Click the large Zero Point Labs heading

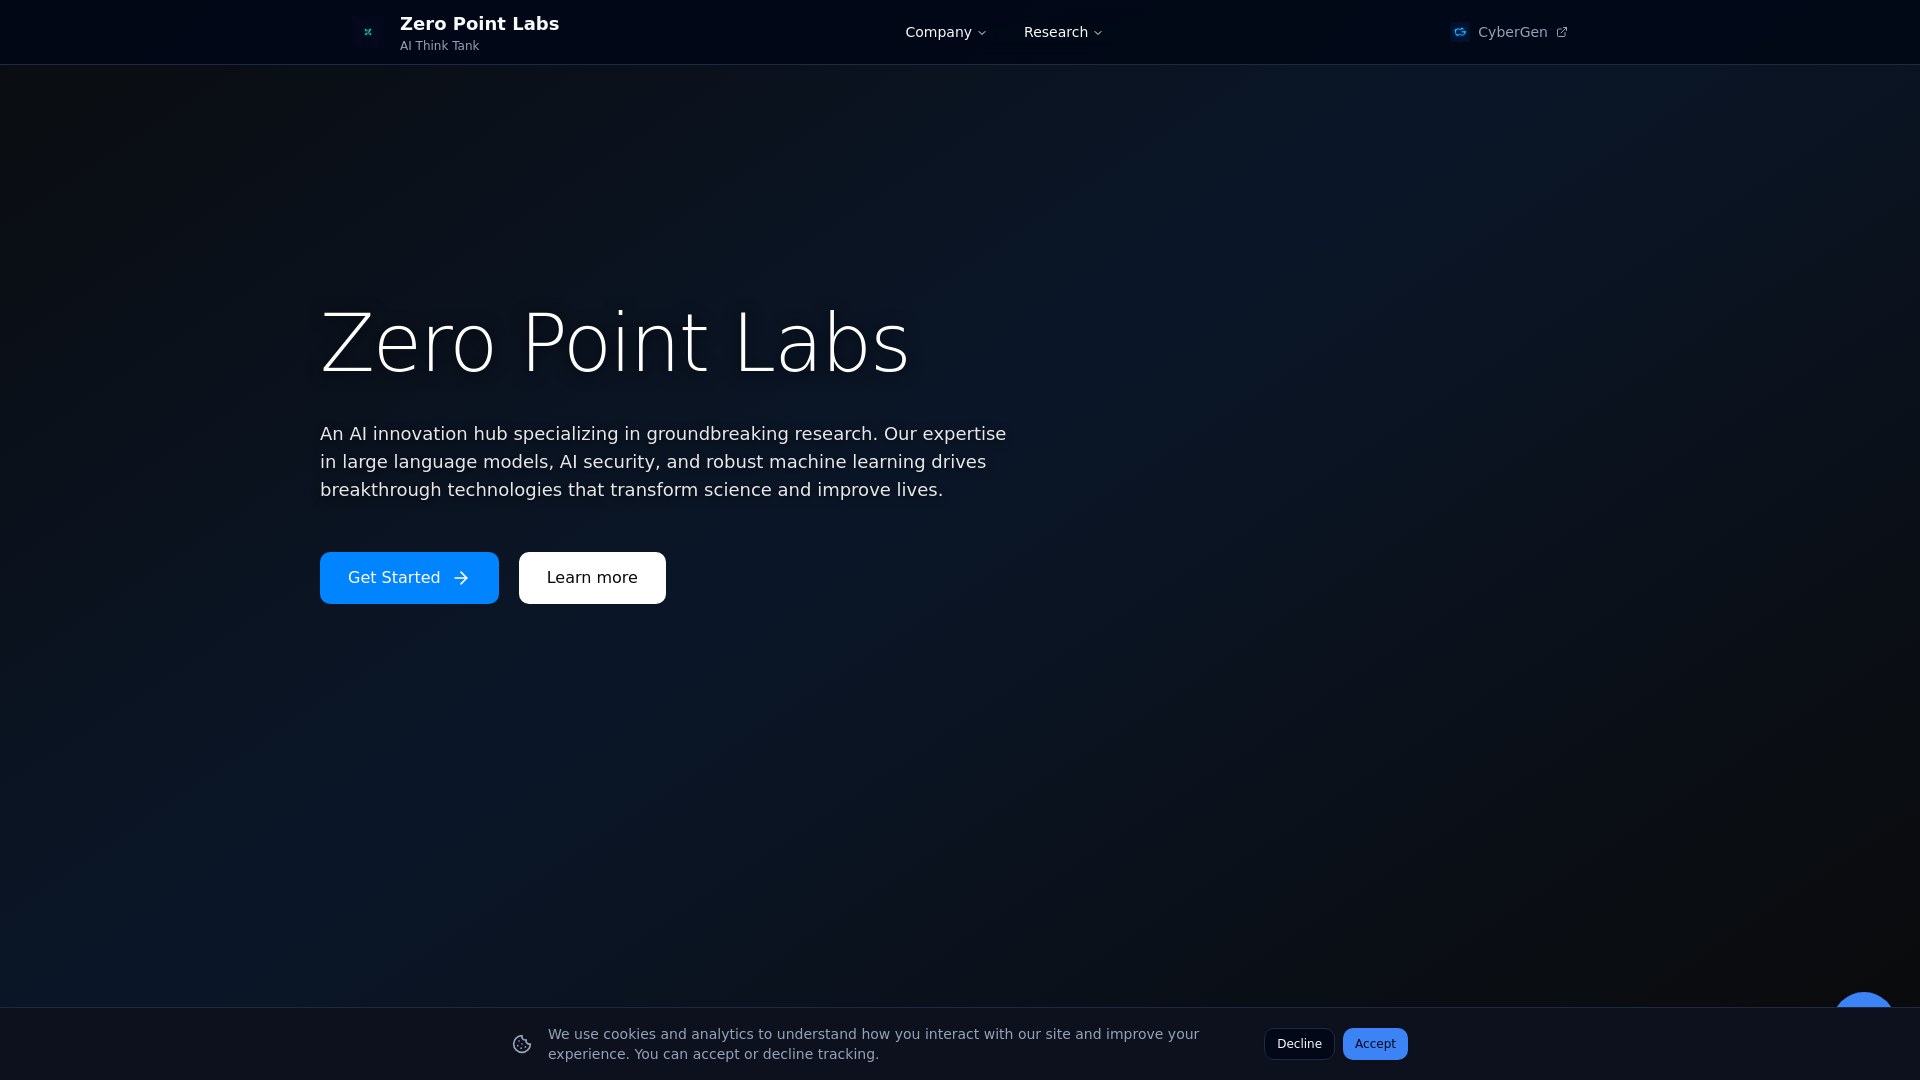coord(614,343)
